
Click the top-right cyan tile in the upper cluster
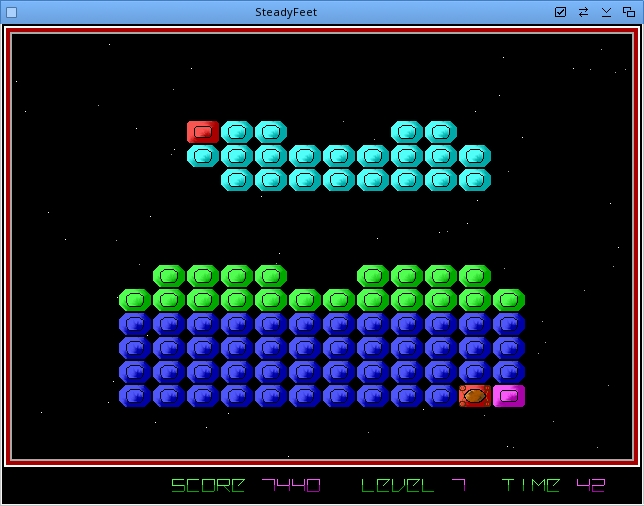[441, 132]
